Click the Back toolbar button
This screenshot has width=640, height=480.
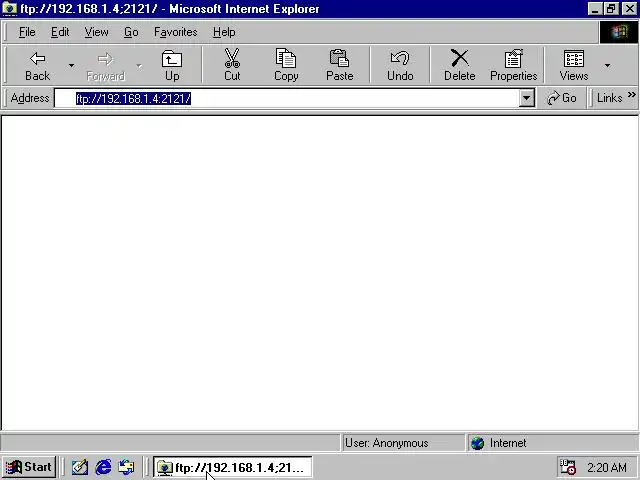click(37, 65)
